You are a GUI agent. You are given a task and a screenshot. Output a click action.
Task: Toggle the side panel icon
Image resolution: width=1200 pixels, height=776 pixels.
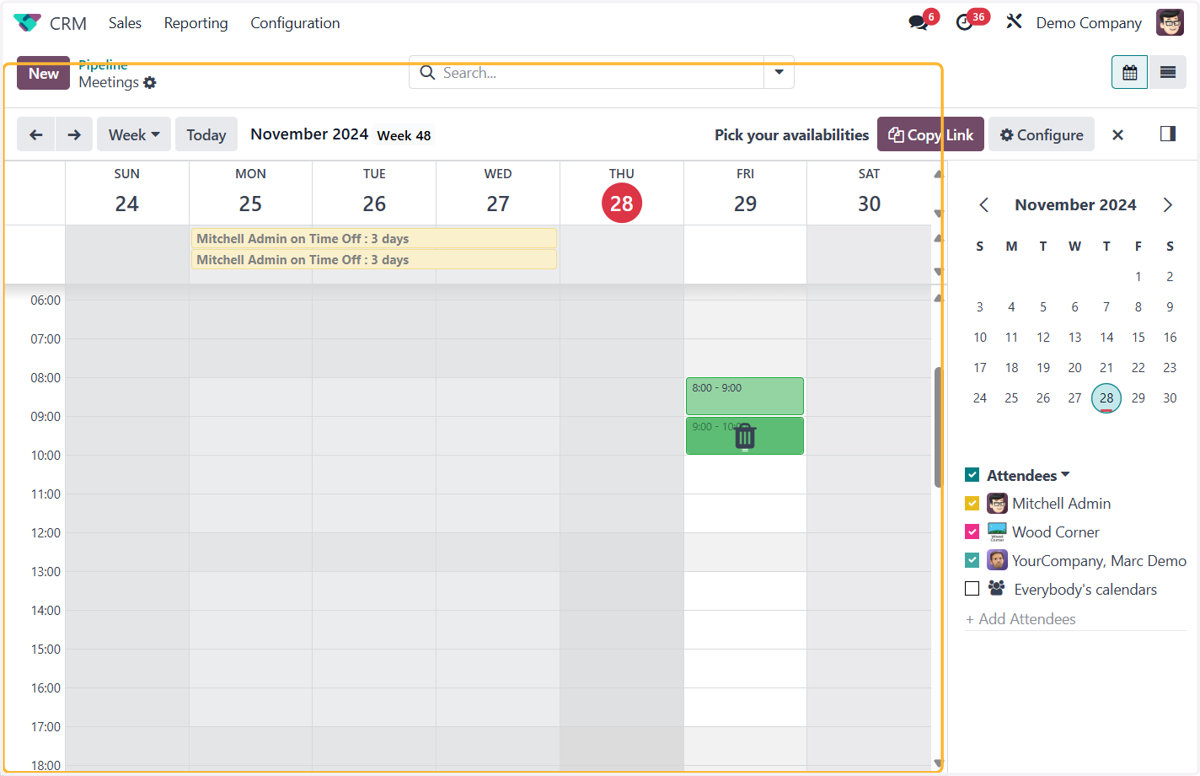[x=1168, y=134]
